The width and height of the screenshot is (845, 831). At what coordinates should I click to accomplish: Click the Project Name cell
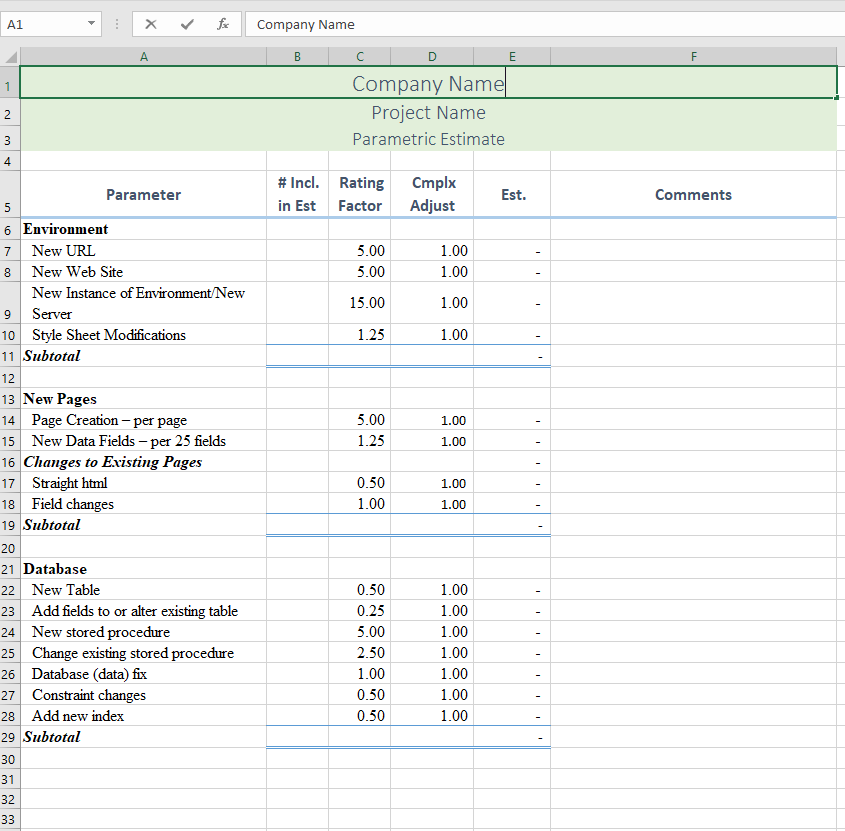428,112
